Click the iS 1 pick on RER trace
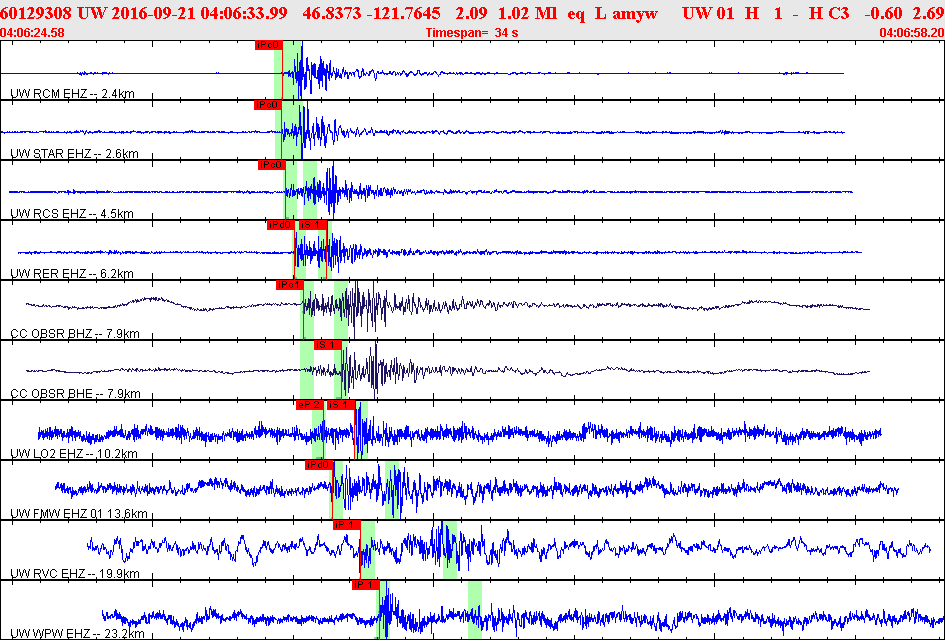 click(x=313, y=225)
